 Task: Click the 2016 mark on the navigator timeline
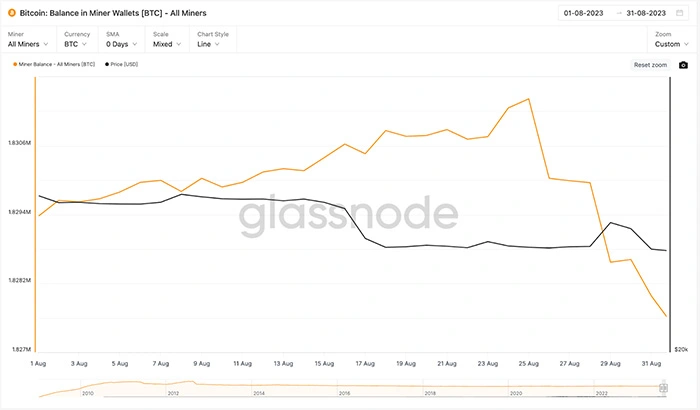[x=344, y=393]
